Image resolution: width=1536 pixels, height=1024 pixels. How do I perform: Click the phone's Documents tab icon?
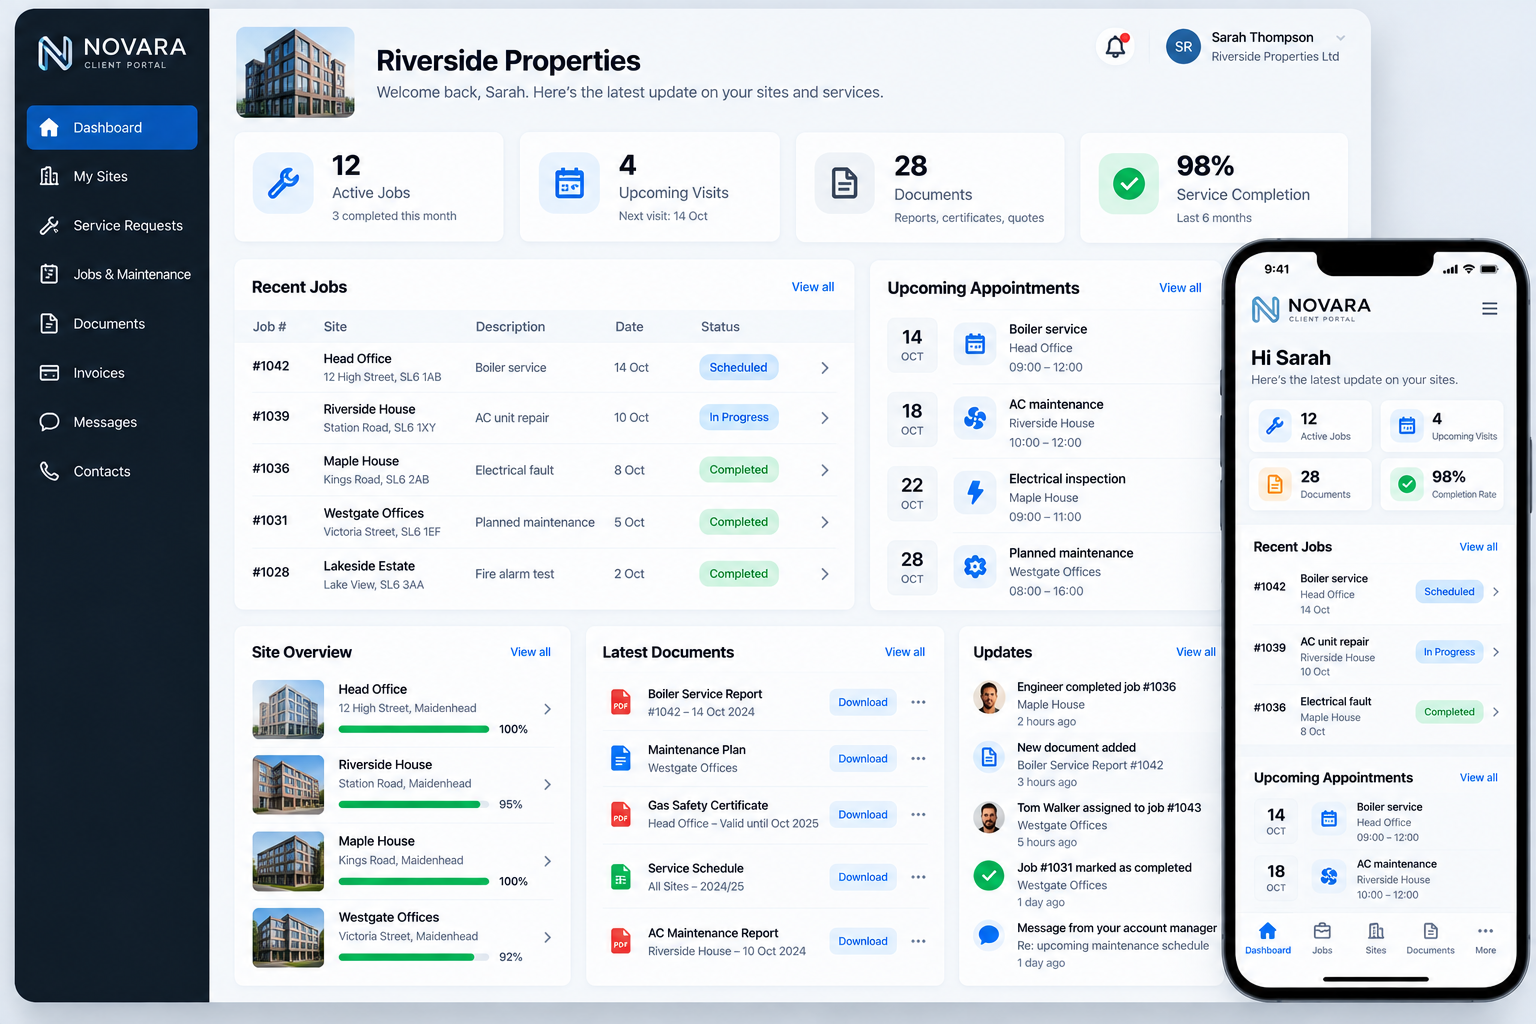1430,931
